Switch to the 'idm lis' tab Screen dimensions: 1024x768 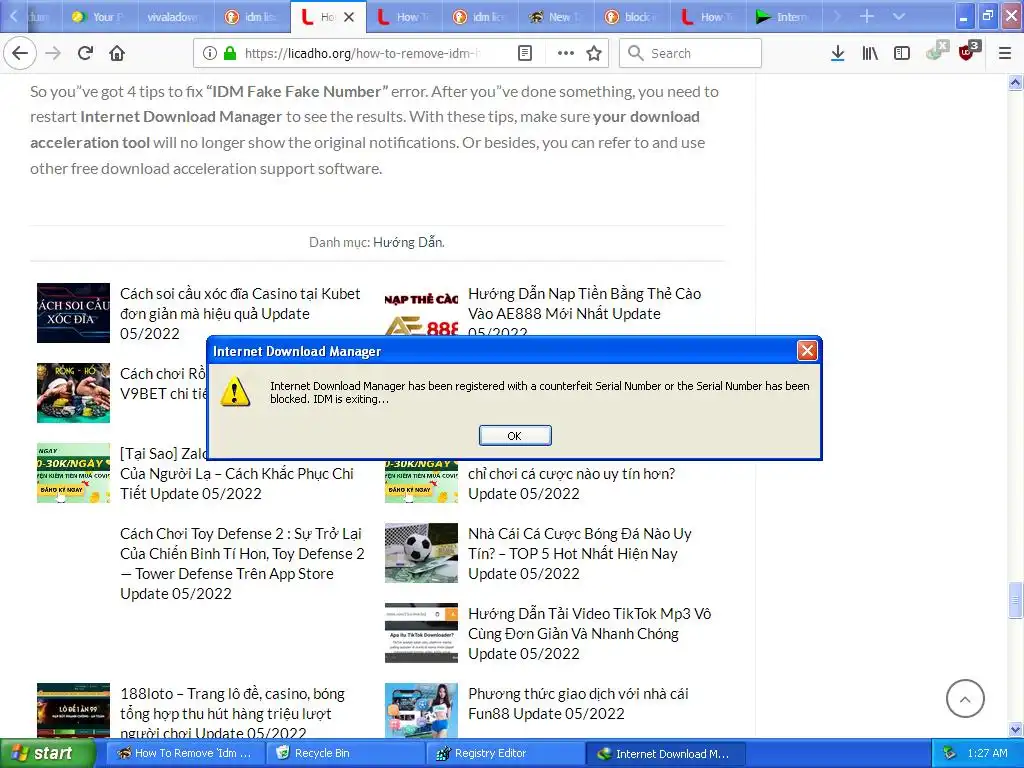[251, 17]
